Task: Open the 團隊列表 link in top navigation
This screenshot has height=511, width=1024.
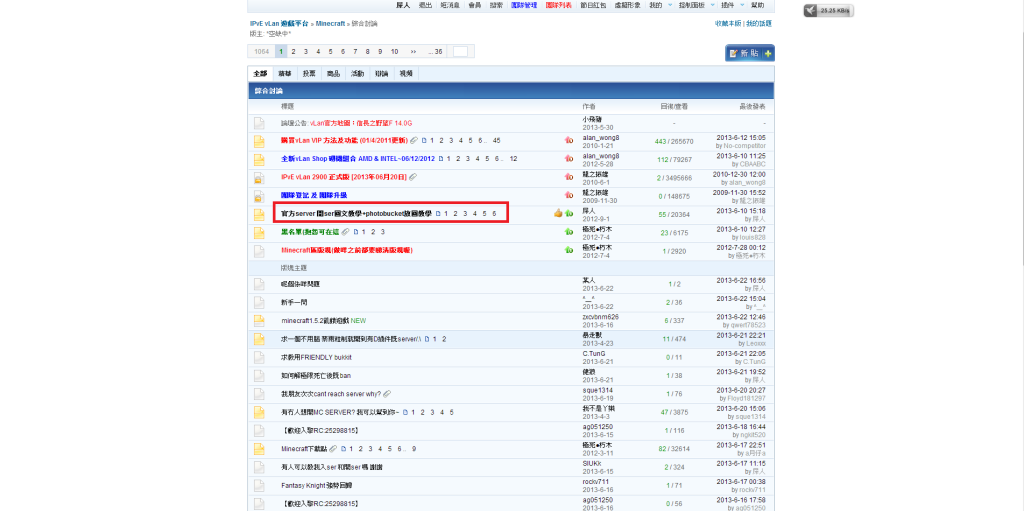Action: [559, 5]
